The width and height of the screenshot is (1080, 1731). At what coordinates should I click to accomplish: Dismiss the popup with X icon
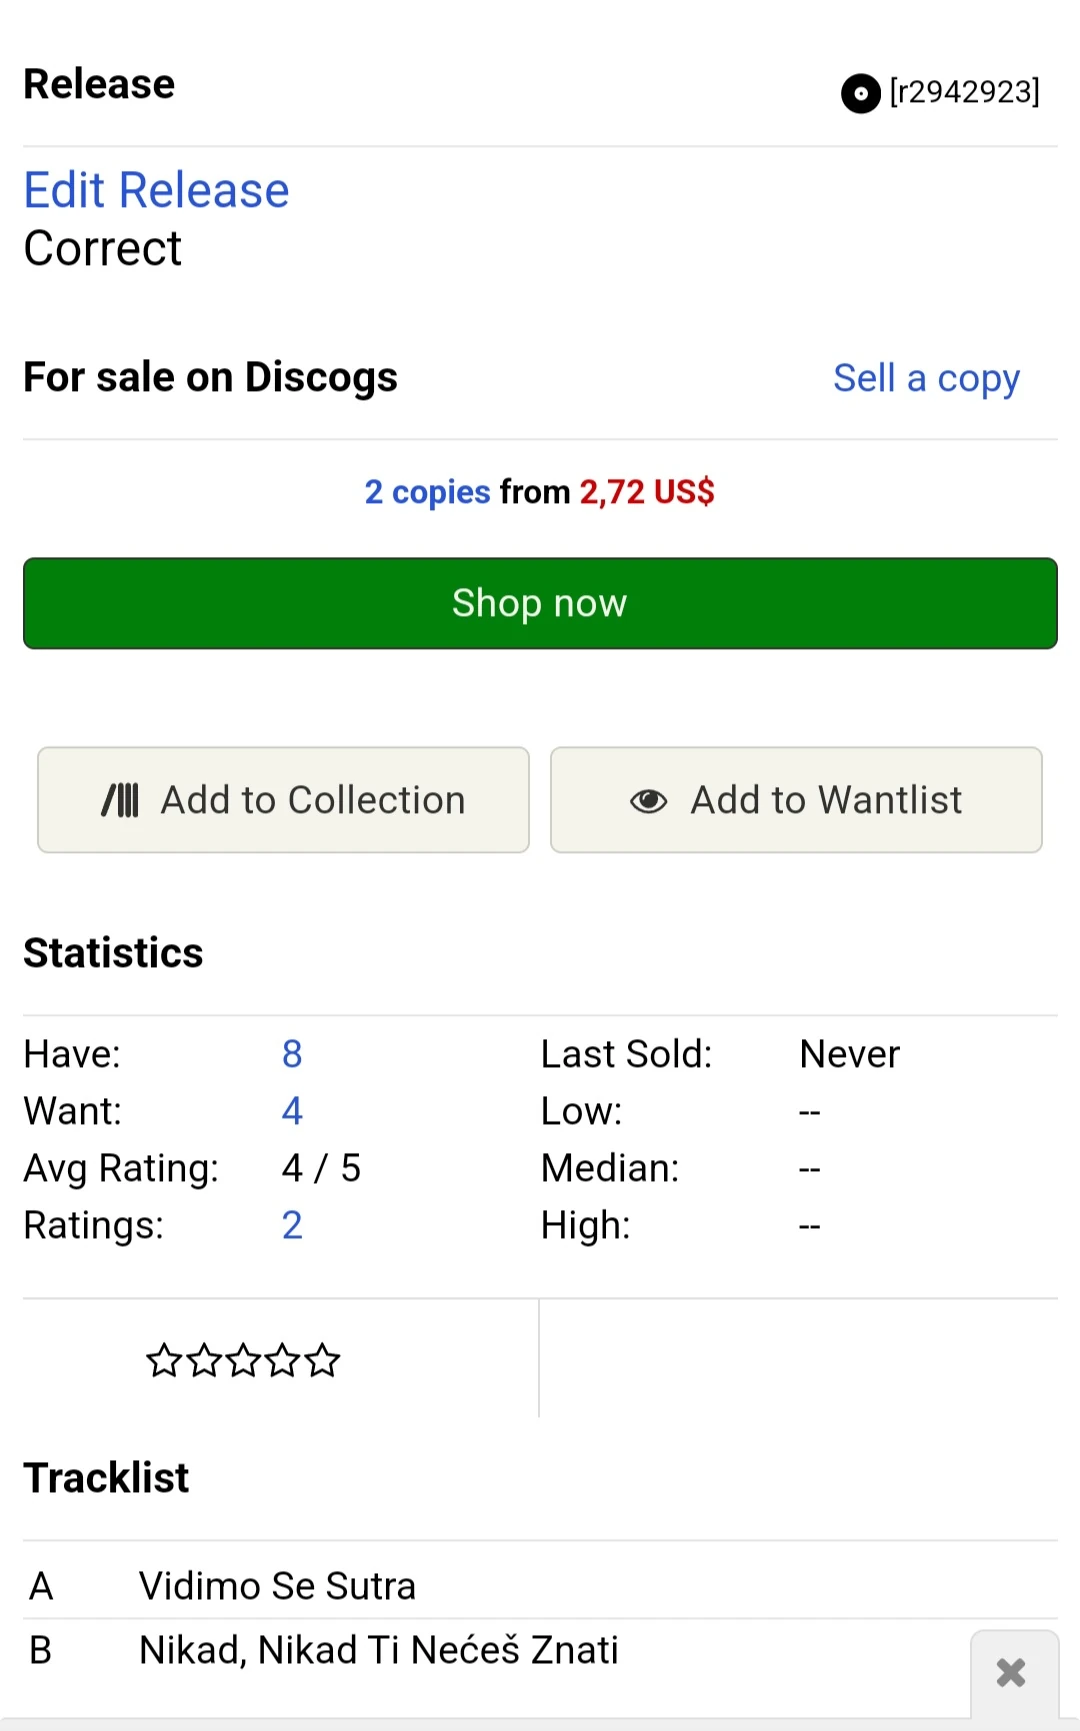pyautogui.click(x=1011, y=1673)
